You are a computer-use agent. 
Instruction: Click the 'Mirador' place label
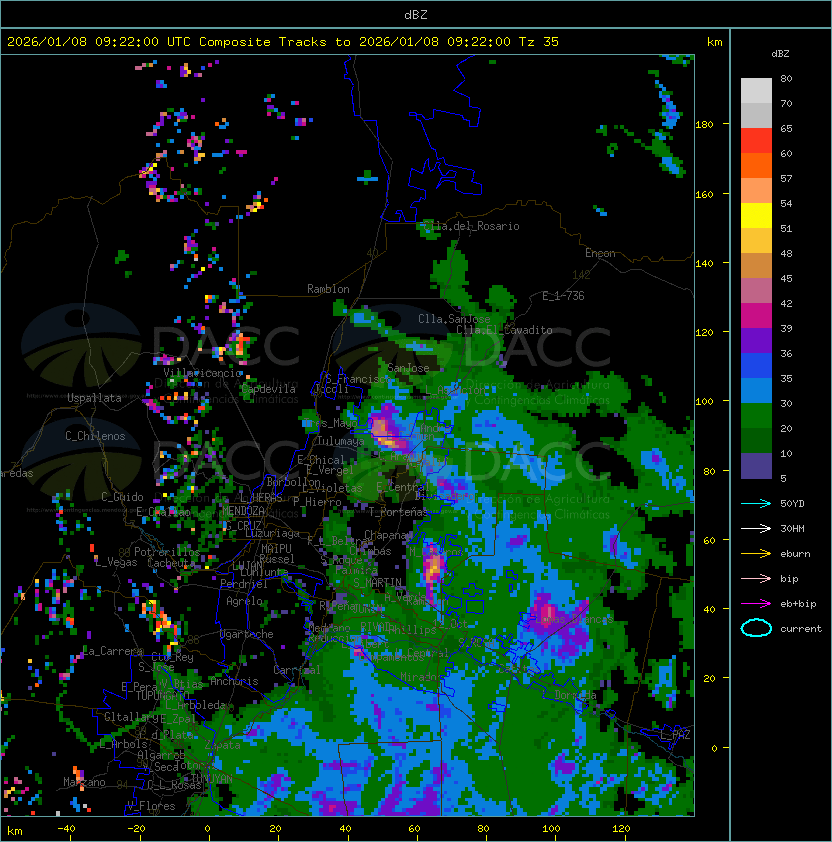(x=419, y=677)
